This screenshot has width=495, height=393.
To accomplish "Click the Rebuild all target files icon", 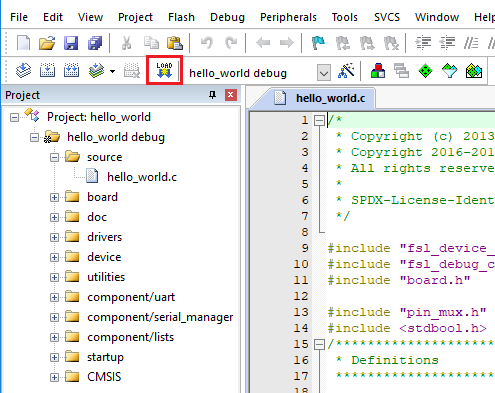I will click(x=71, y=70).
